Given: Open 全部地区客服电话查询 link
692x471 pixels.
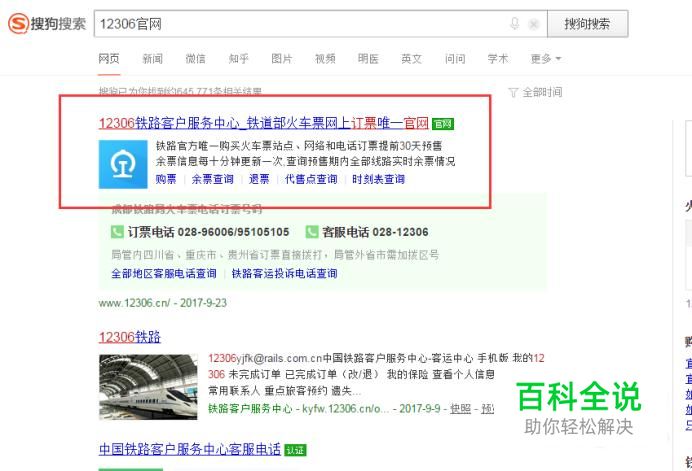Looking at the screenshot, I should click(x=164, y=273).
